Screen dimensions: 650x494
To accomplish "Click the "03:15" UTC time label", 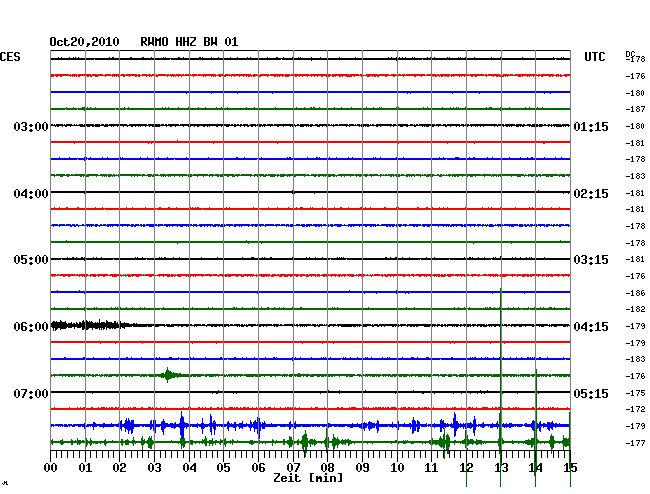I will point(591,260).
